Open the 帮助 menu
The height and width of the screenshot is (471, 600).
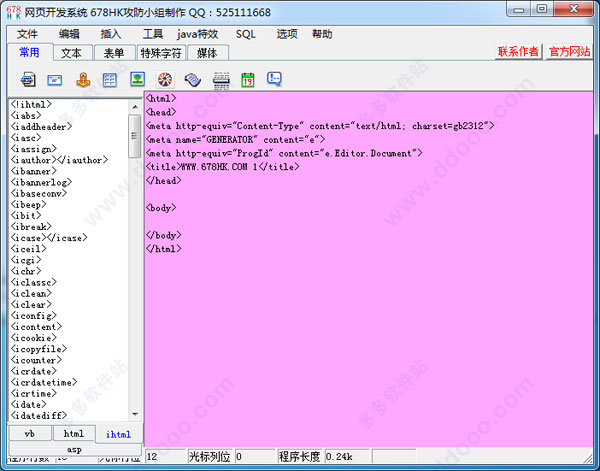[x=322, y=34]
